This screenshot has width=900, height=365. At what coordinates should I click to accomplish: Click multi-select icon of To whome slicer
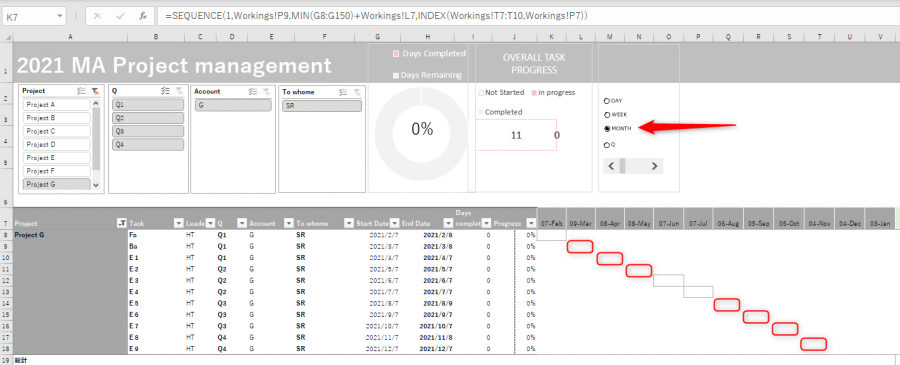tap(343, 92)
